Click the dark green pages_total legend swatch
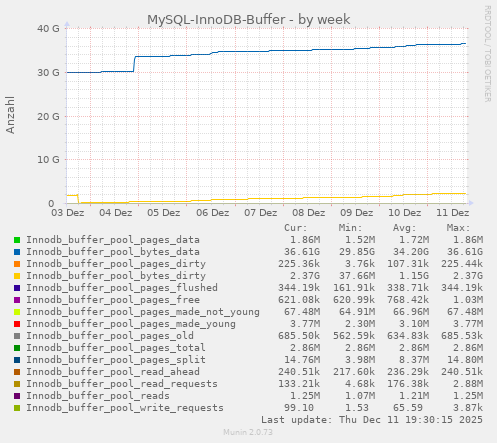 [17, 348]
